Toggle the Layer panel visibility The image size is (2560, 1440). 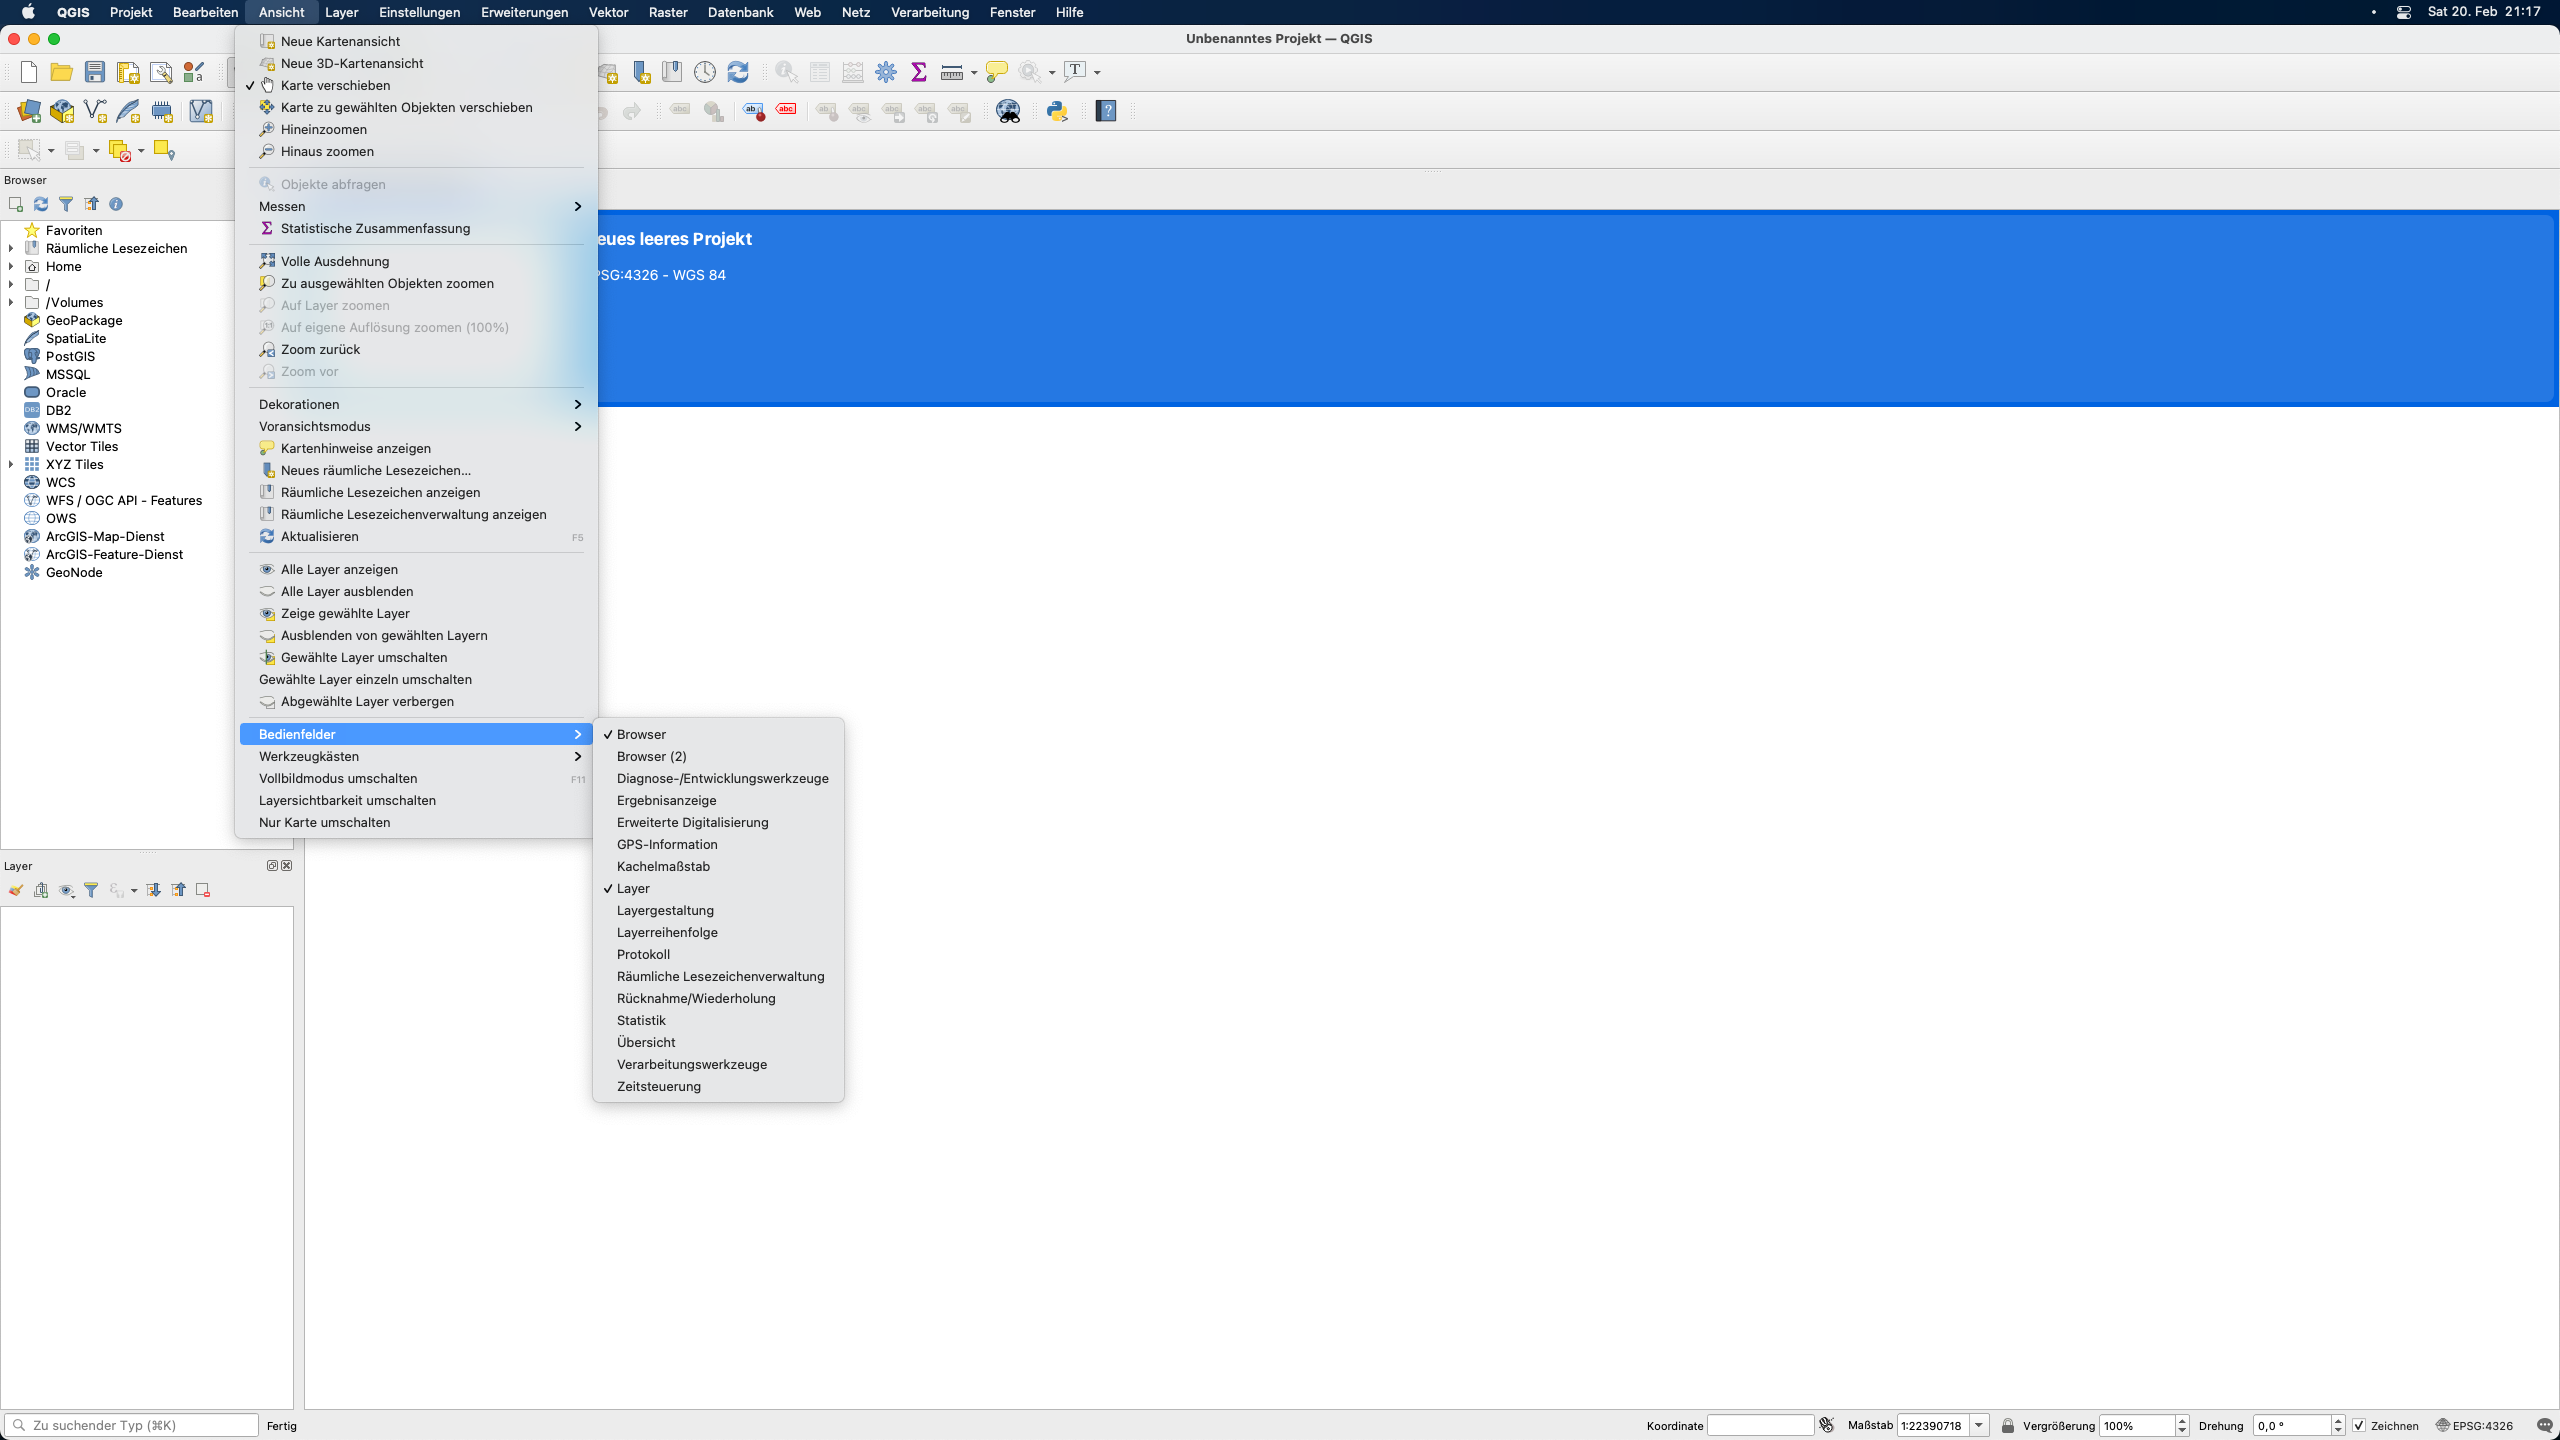(x=631, y=888)
